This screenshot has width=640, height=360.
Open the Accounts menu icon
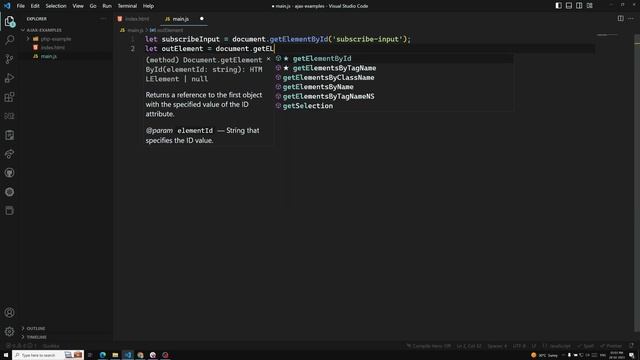coord(9,313)
